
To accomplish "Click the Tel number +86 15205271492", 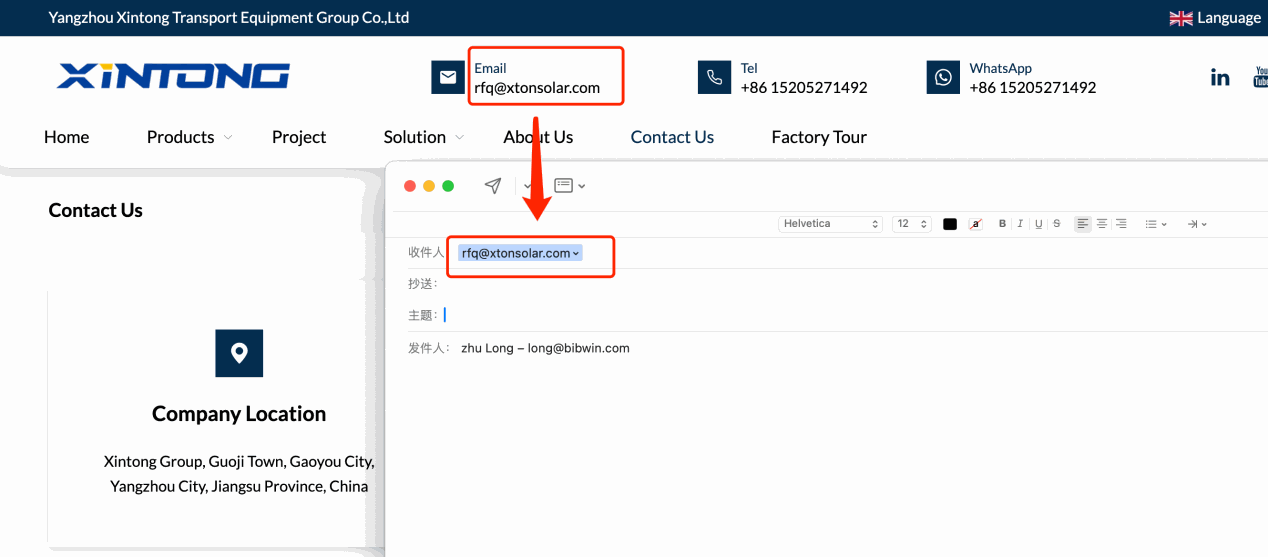I will point(804,87).
